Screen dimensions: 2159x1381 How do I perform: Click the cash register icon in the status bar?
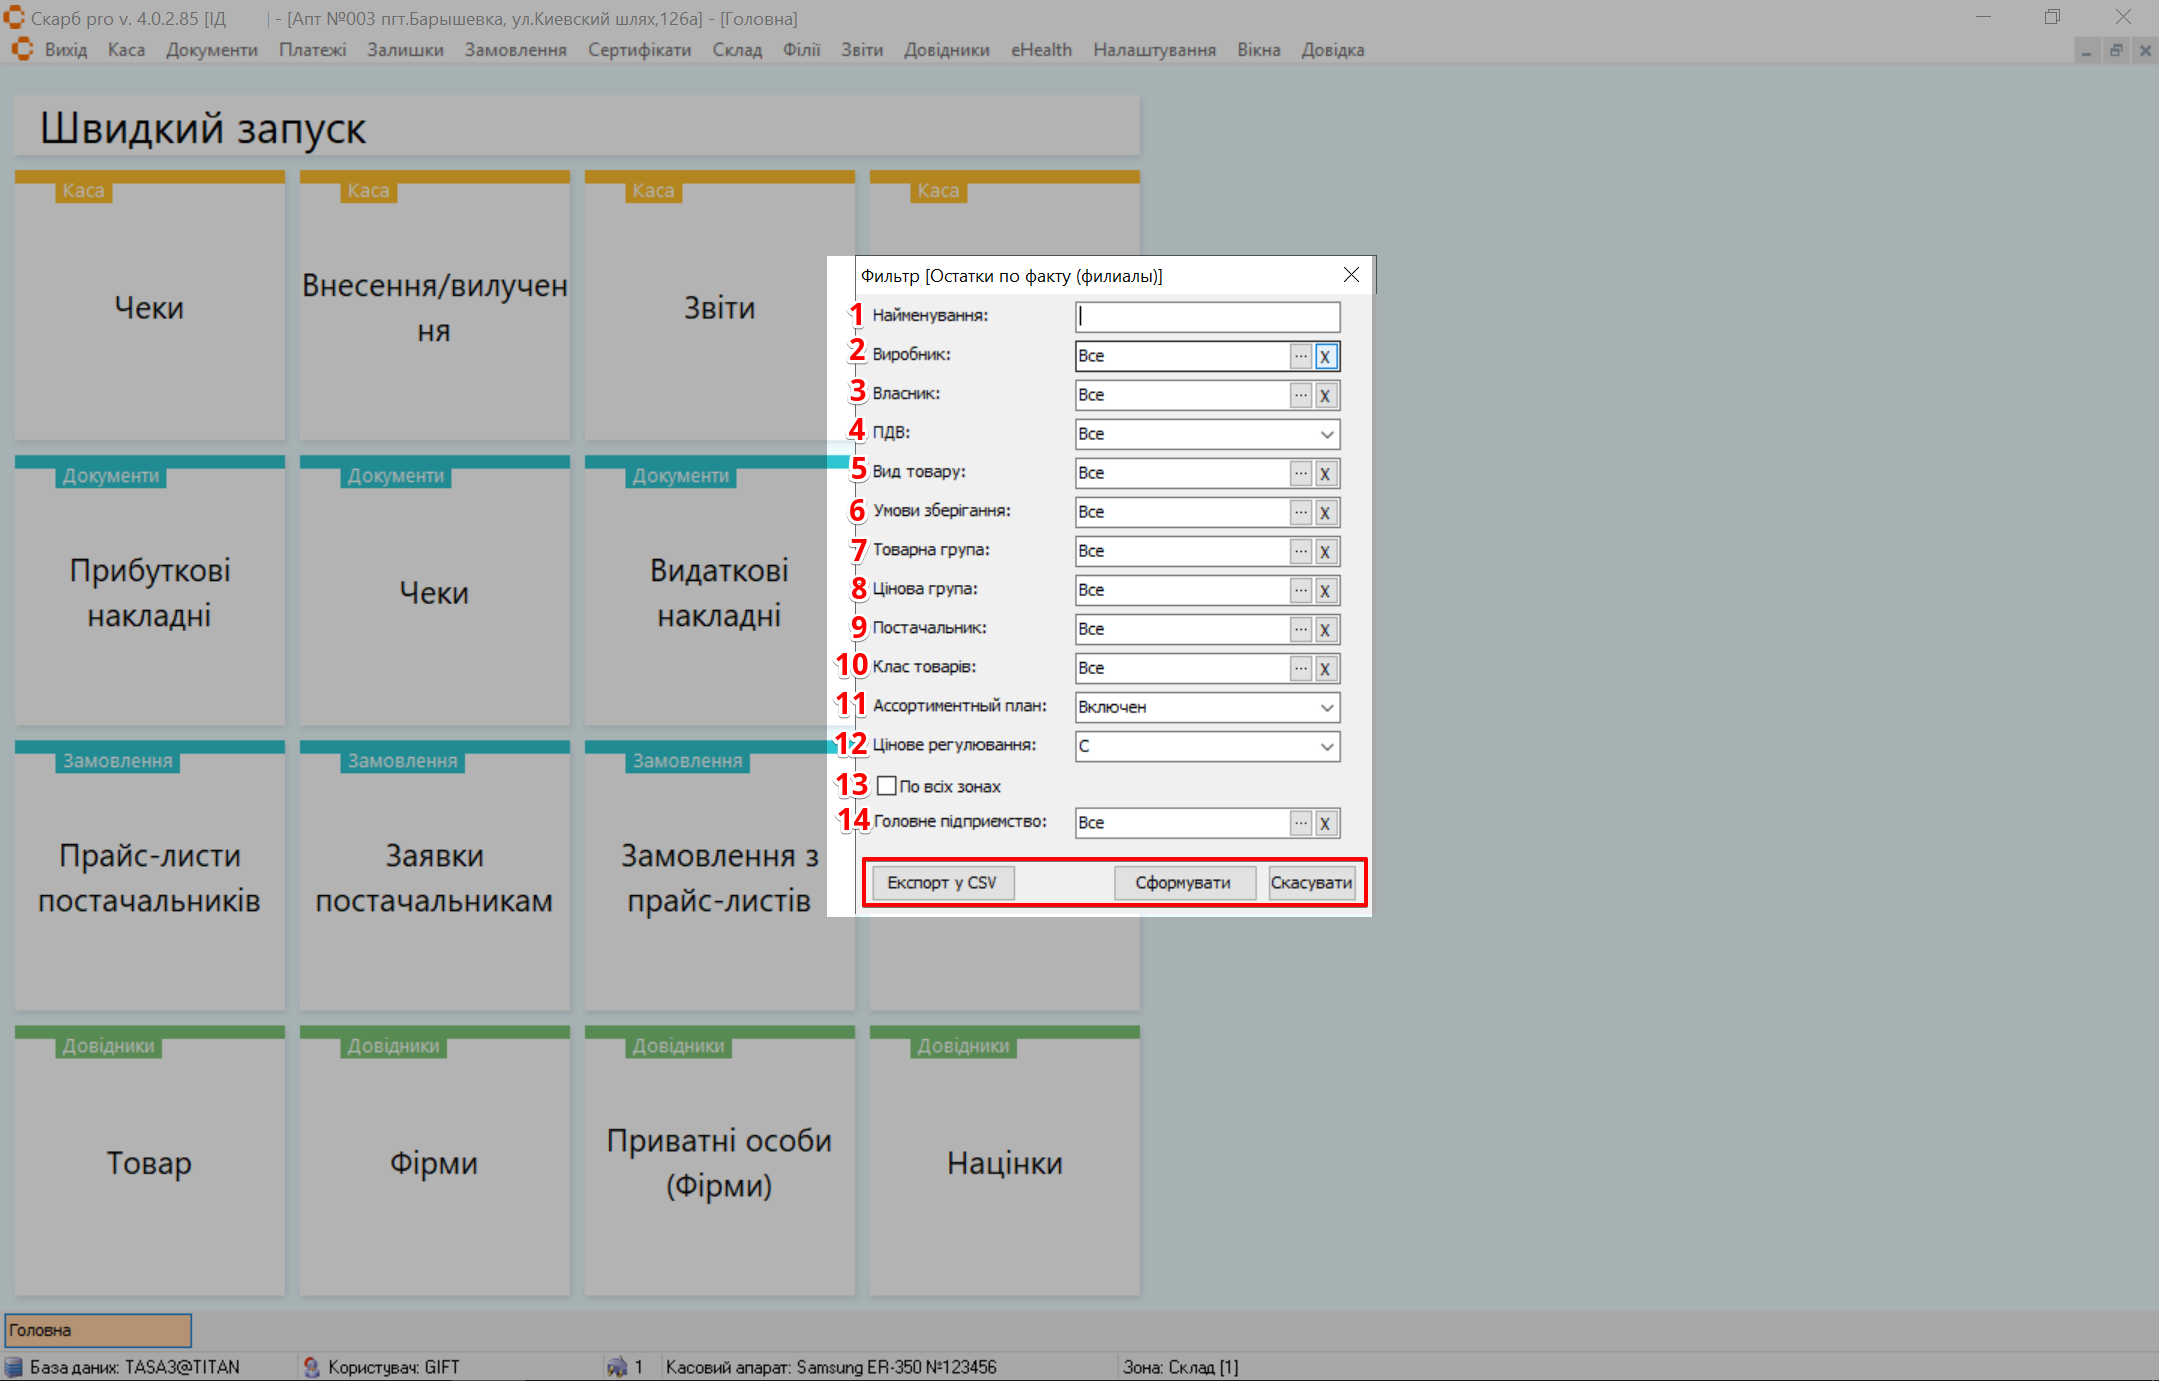click(617, 1366)
